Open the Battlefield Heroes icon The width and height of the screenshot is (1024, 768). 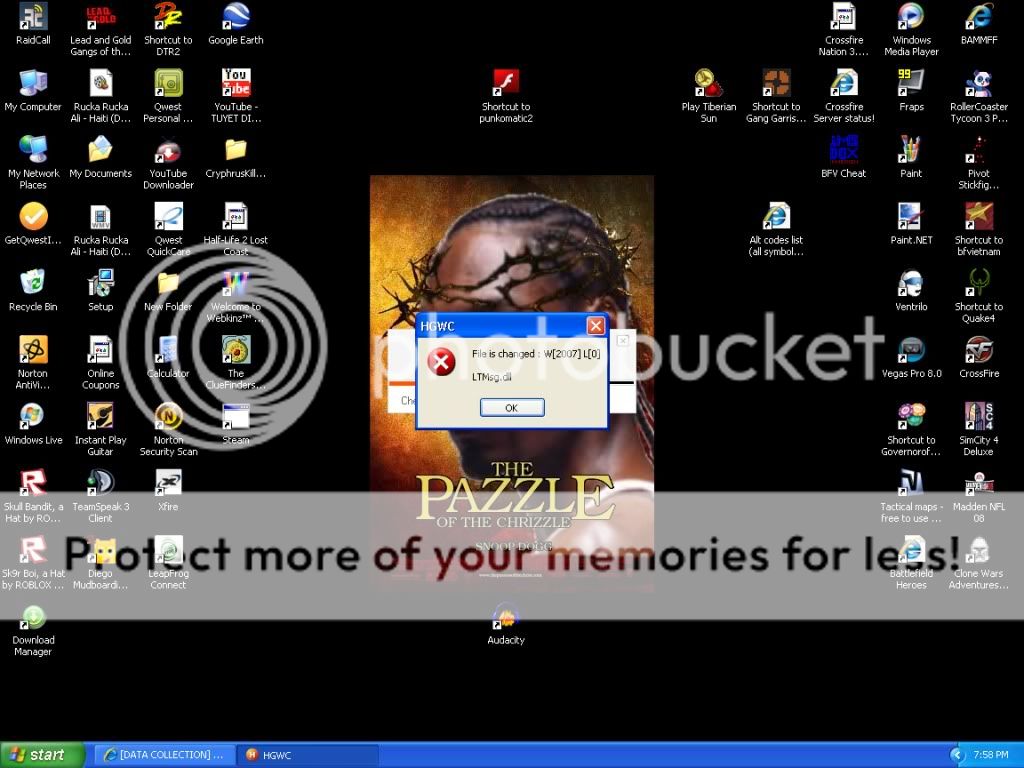(911, 551)
